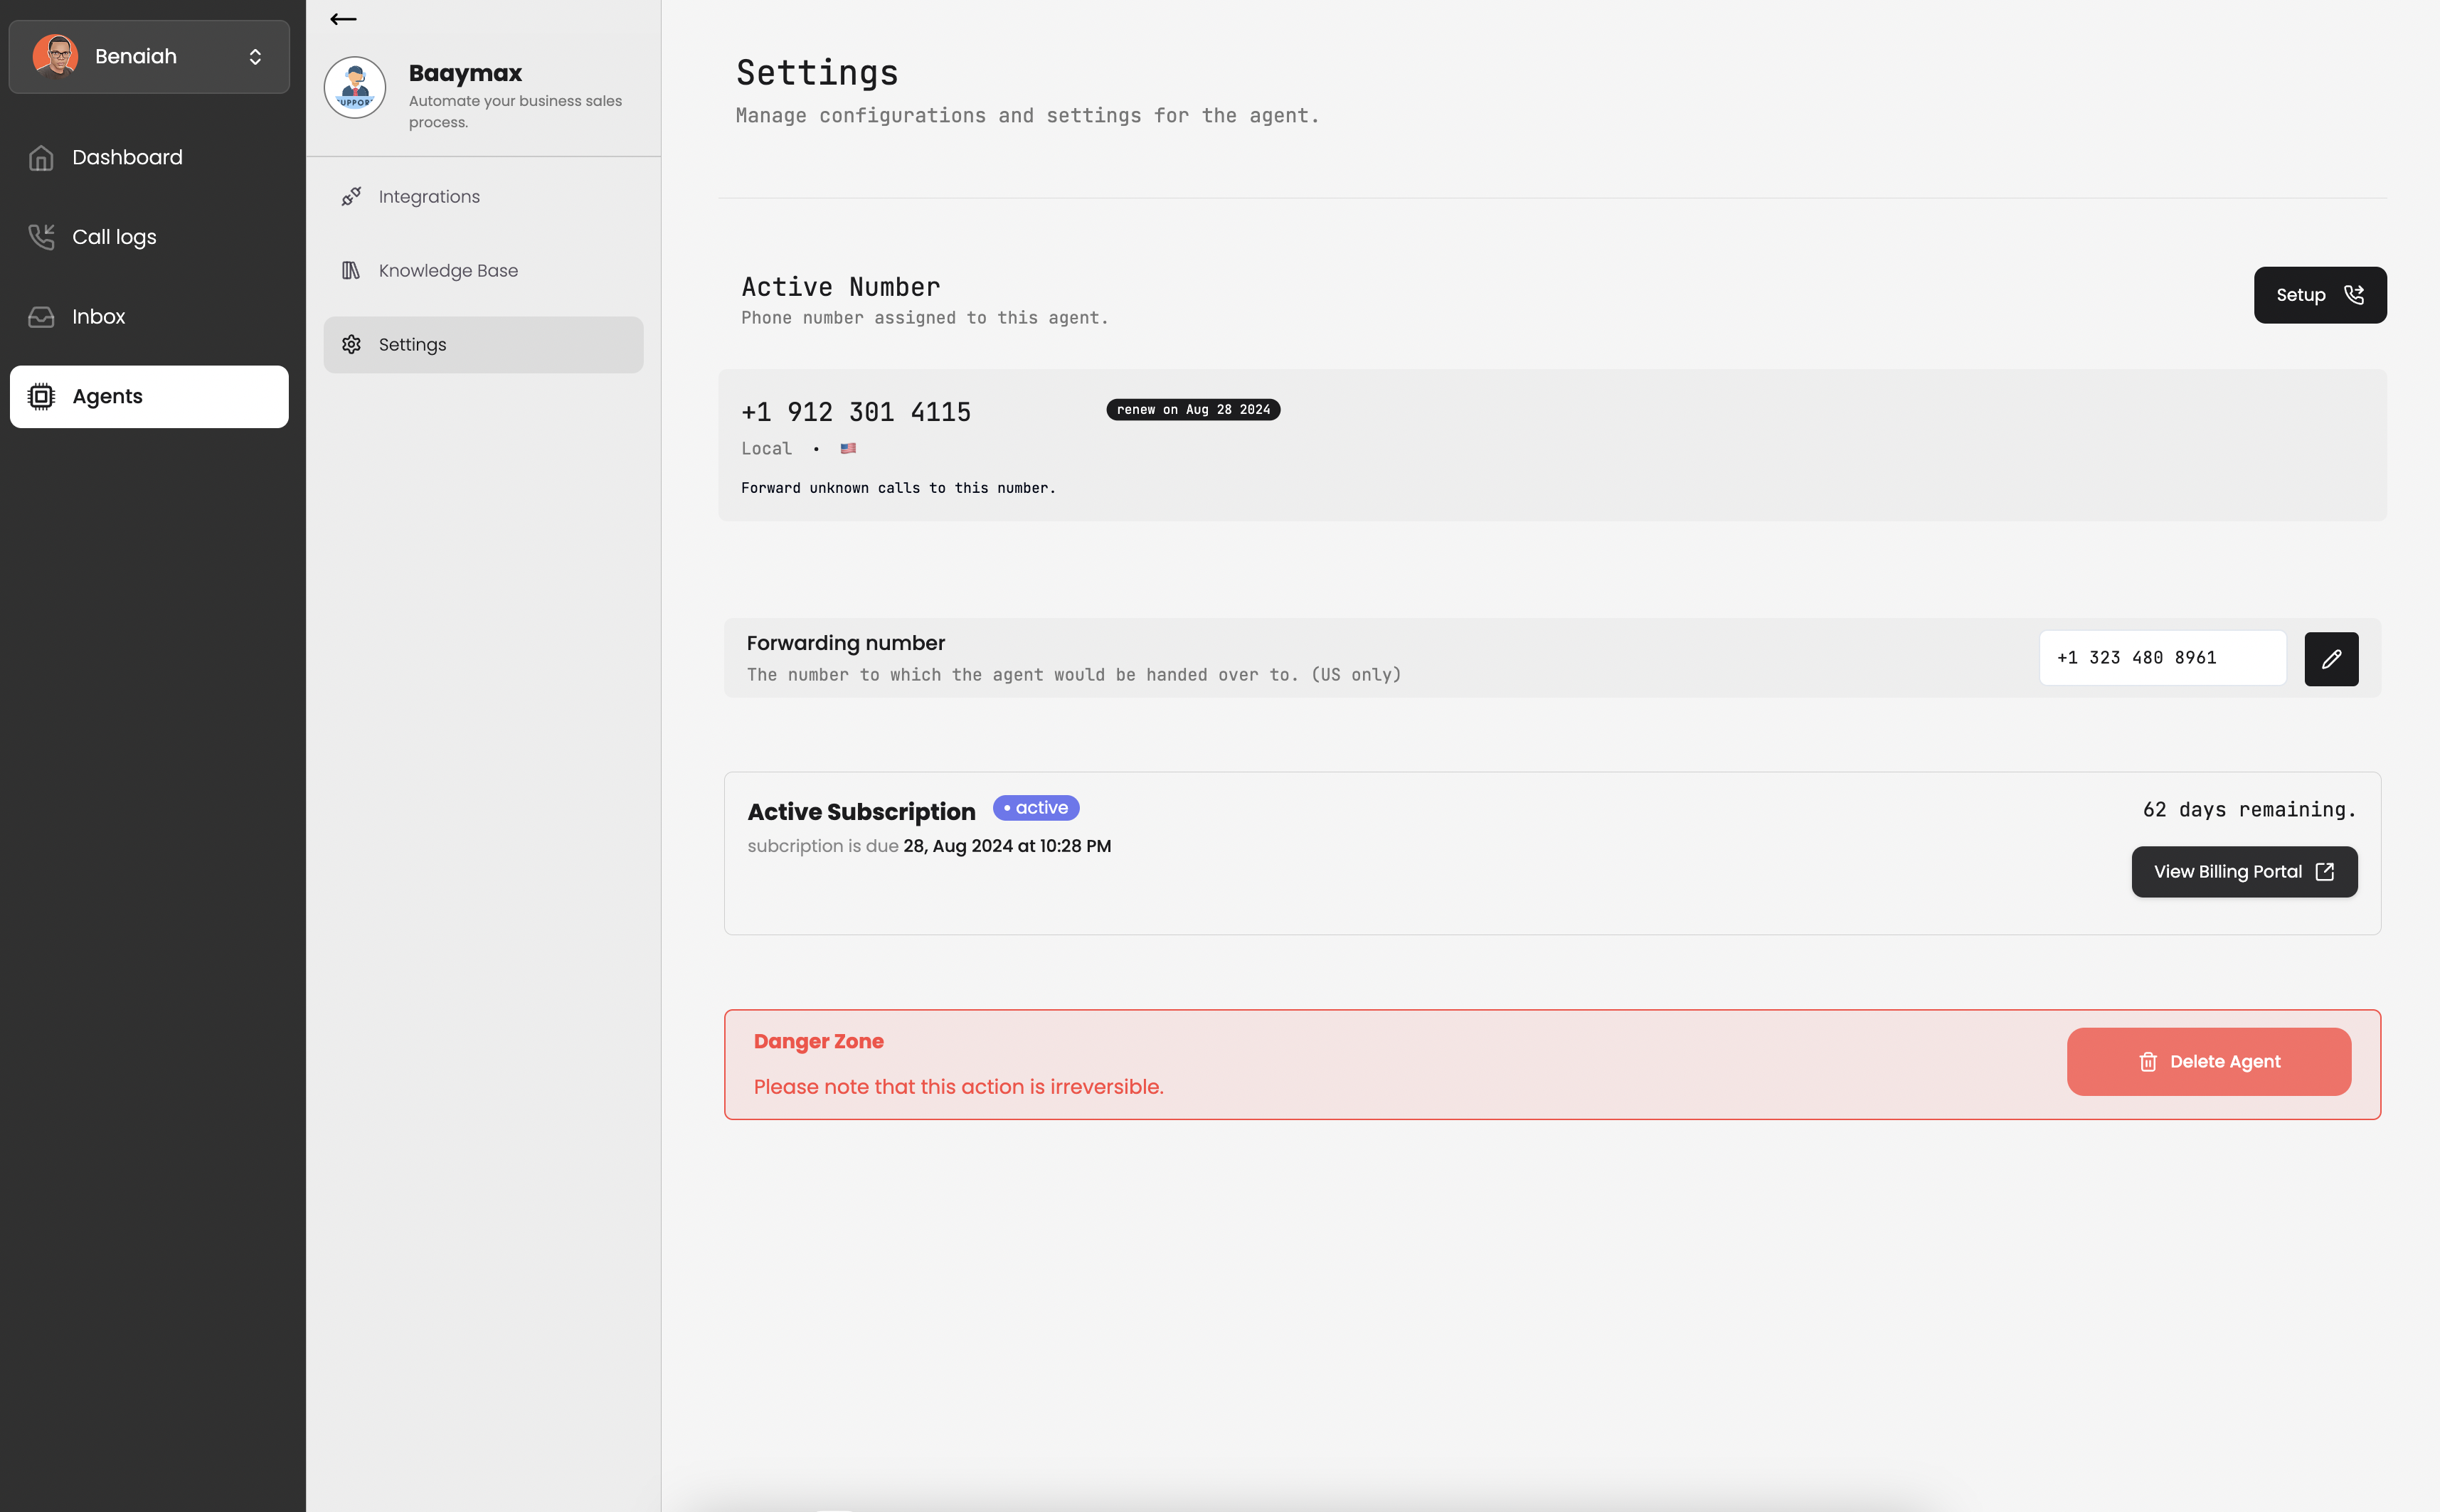The image size is (2440, 1512).
Task: Click the renew on Aug 28 2024 badge
Action: 1192,410
